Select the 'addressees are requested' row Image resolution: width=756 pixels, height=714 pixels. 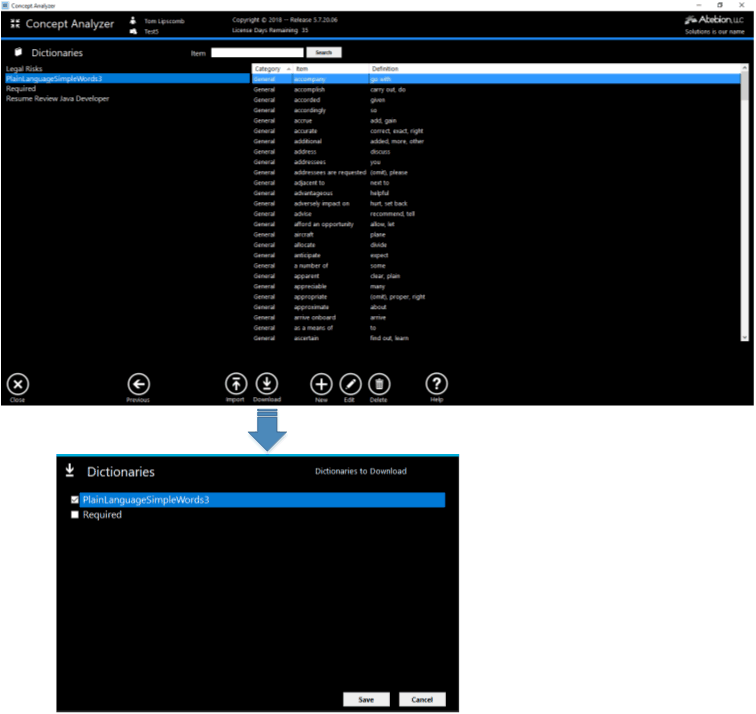(496, 173)
